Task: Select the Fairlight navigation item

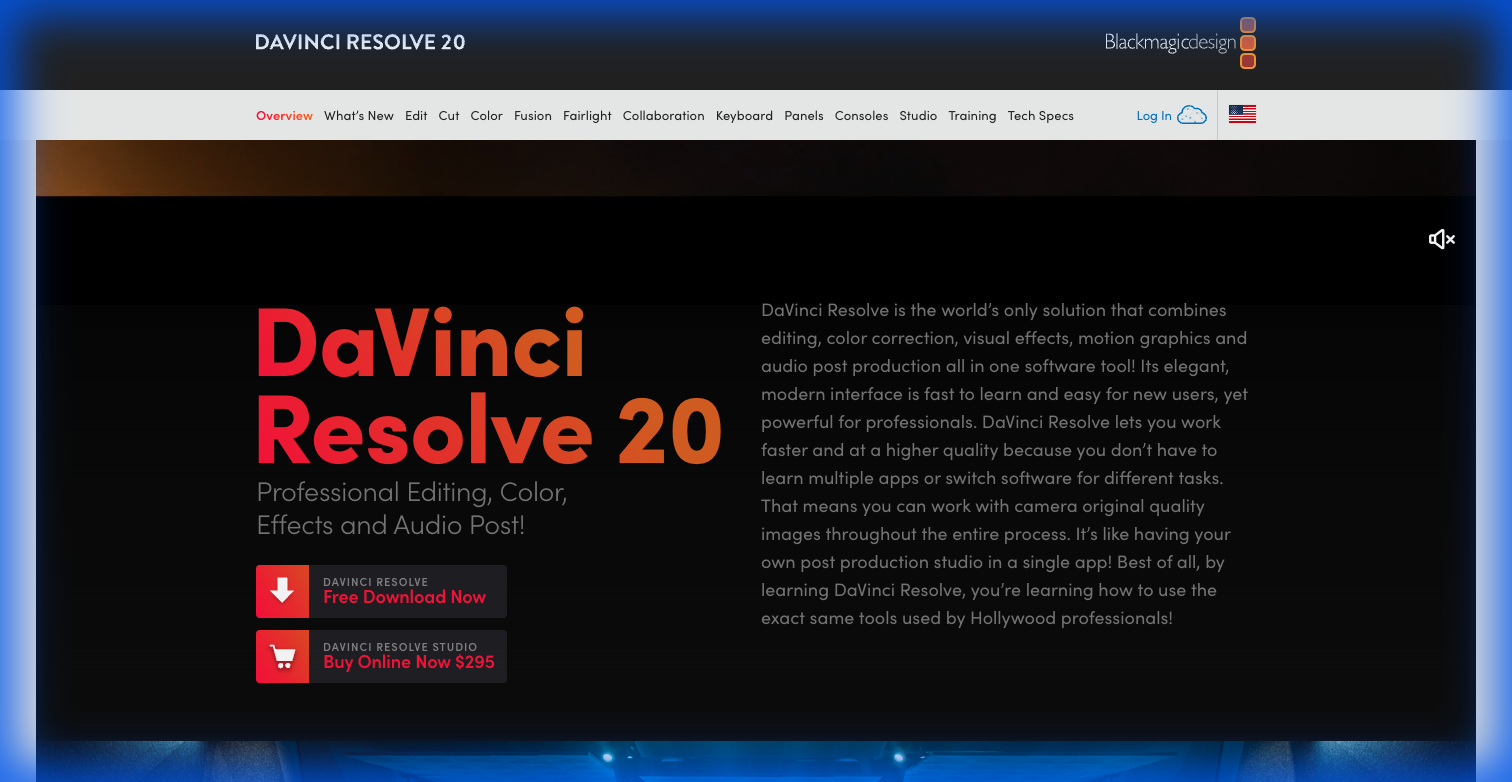Action: 587,115
